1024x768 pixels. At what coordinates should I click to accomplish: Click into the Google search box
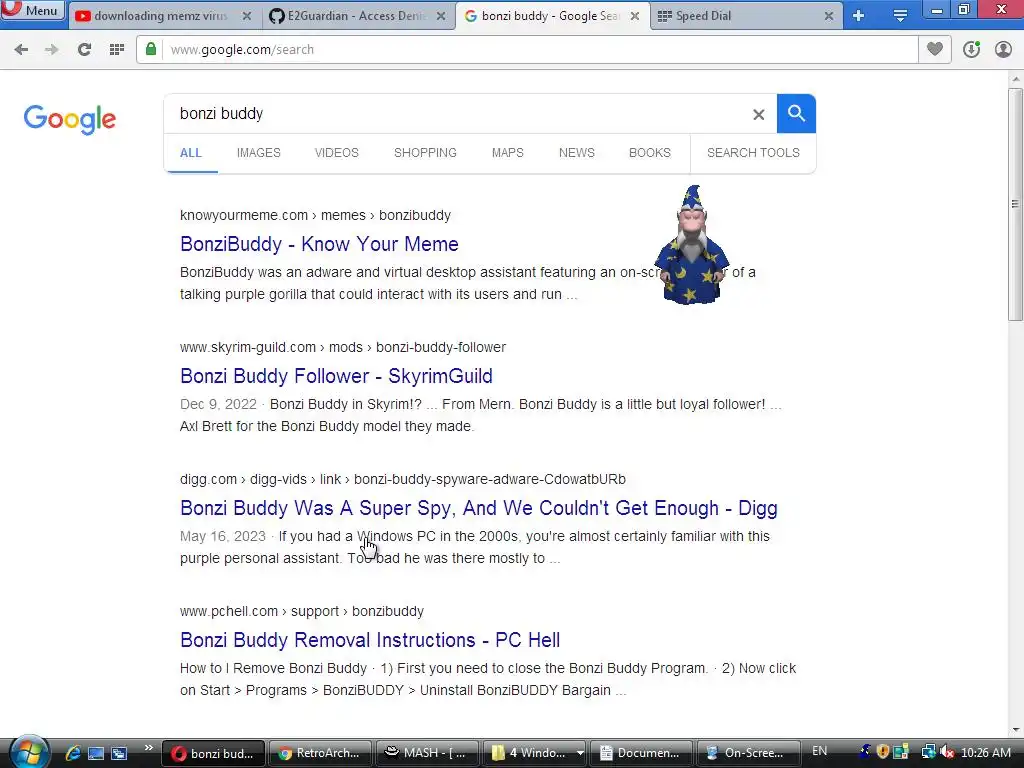tap(457, 114)
